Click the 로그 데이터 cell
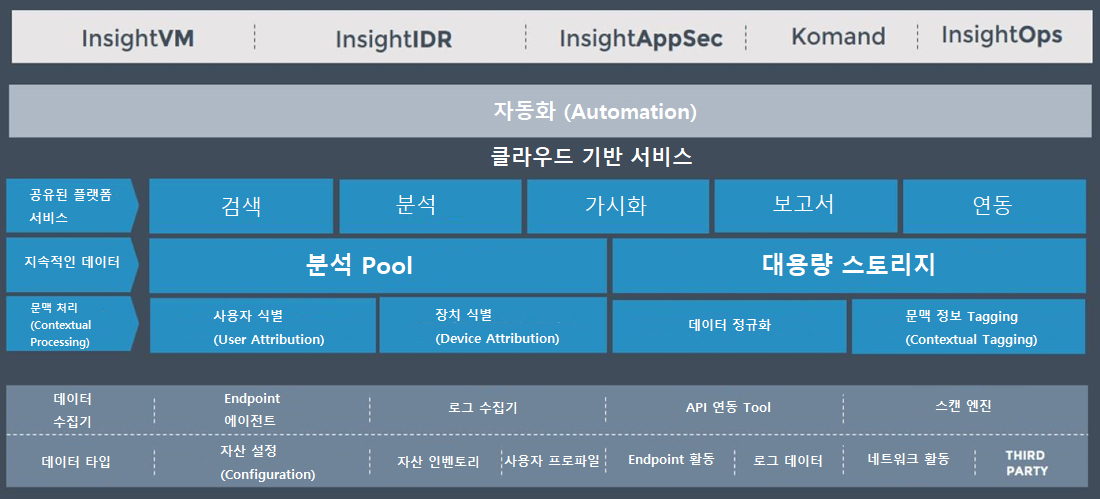The image size is (1100, 499). 788,462
